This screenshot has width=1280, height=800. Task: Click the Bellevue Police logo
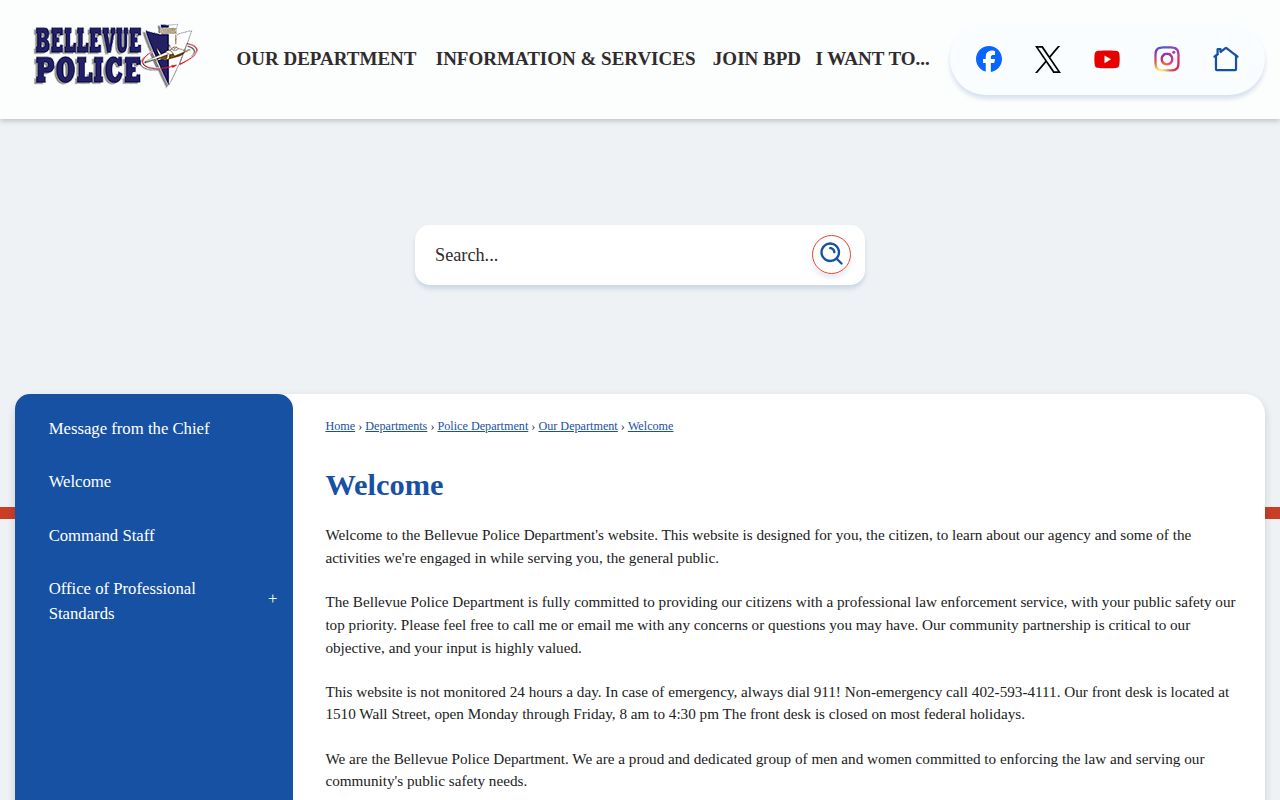(x=115, y=56)
